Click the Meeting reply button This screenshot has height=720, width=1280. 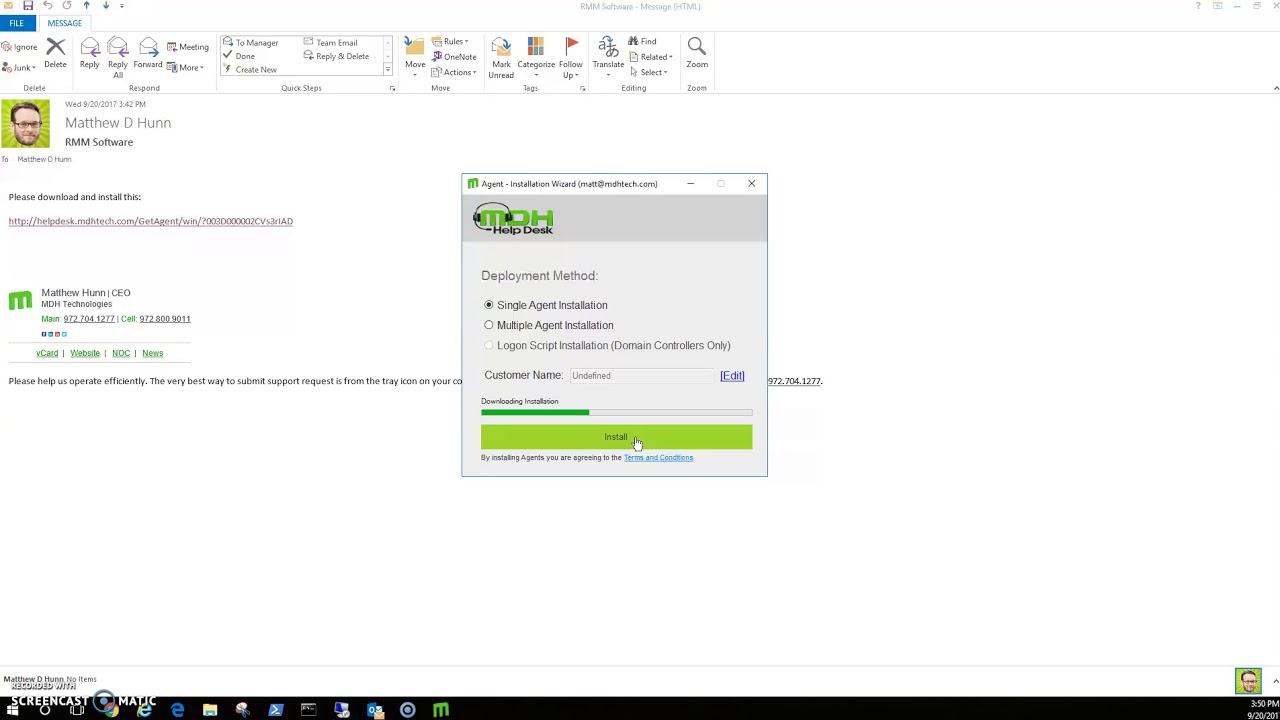coord(187,47)
